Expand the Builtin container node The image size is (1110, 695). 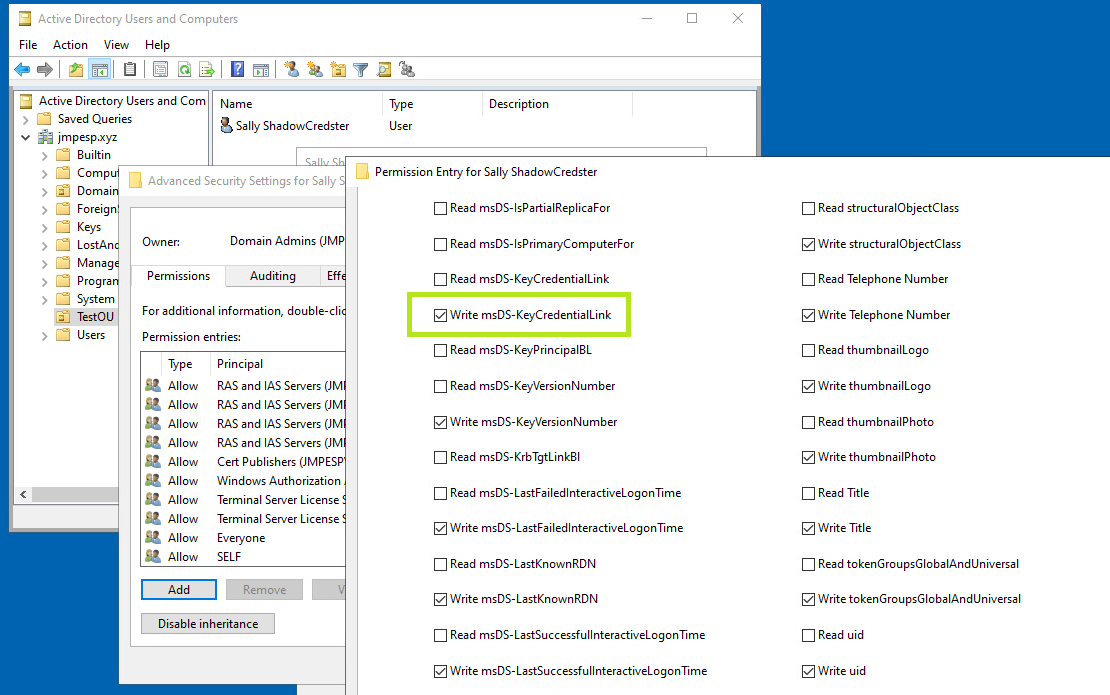pyautogui.click(x=45, y=155)
